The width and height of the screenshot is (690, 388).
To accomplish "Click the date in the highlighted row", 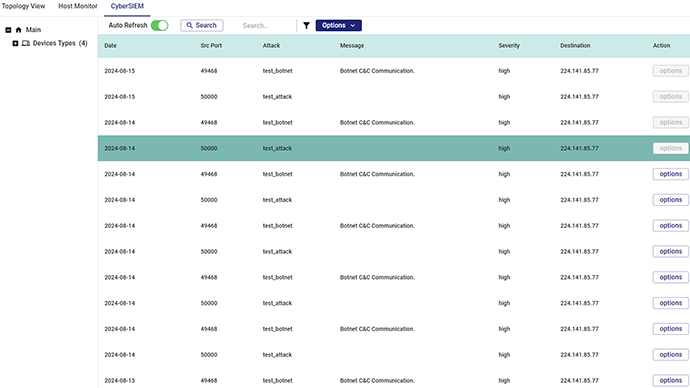I will click(120, 148).
